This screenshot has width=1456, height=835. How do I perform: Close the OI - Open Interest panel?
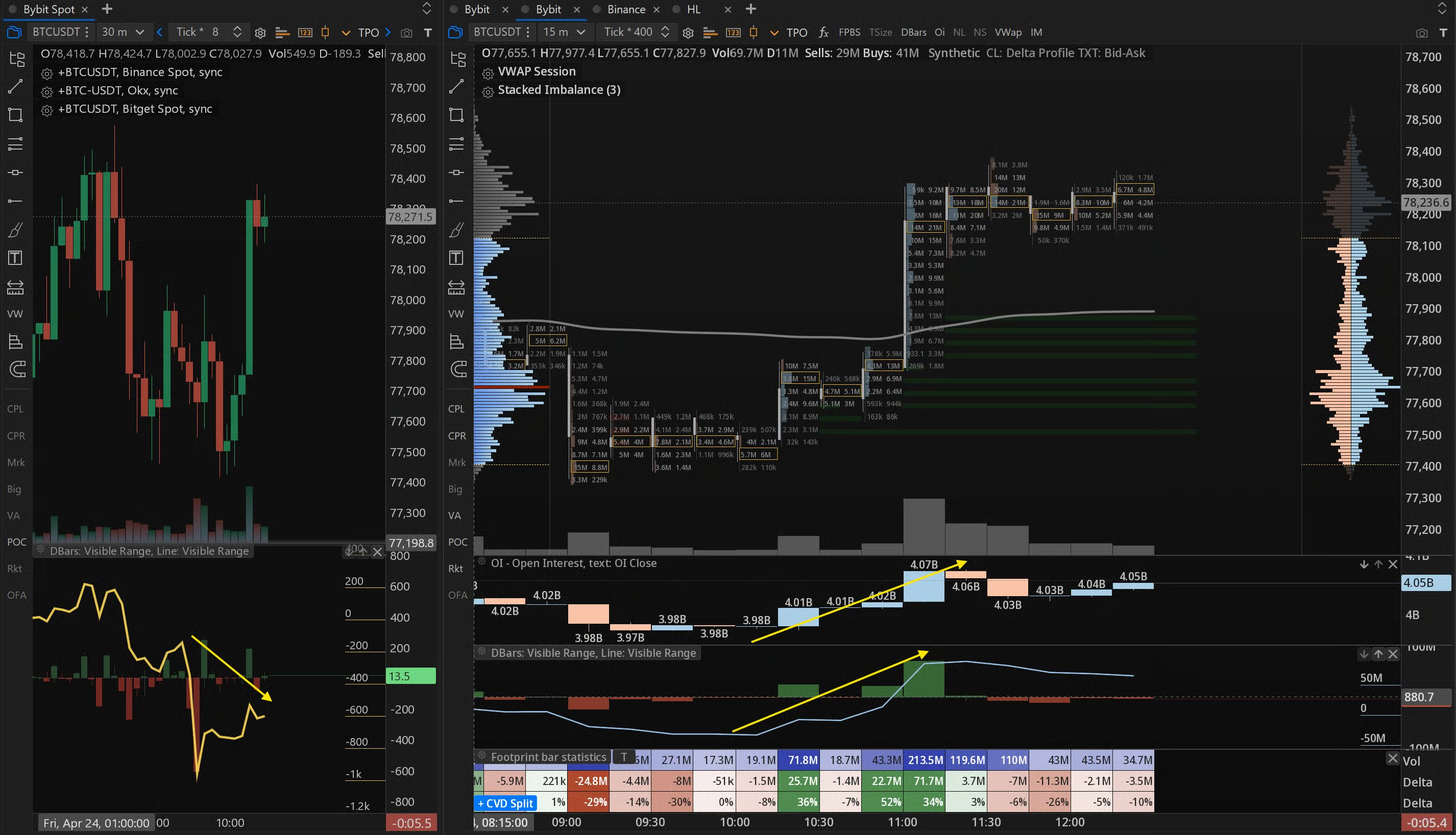tap(1393, 564)
